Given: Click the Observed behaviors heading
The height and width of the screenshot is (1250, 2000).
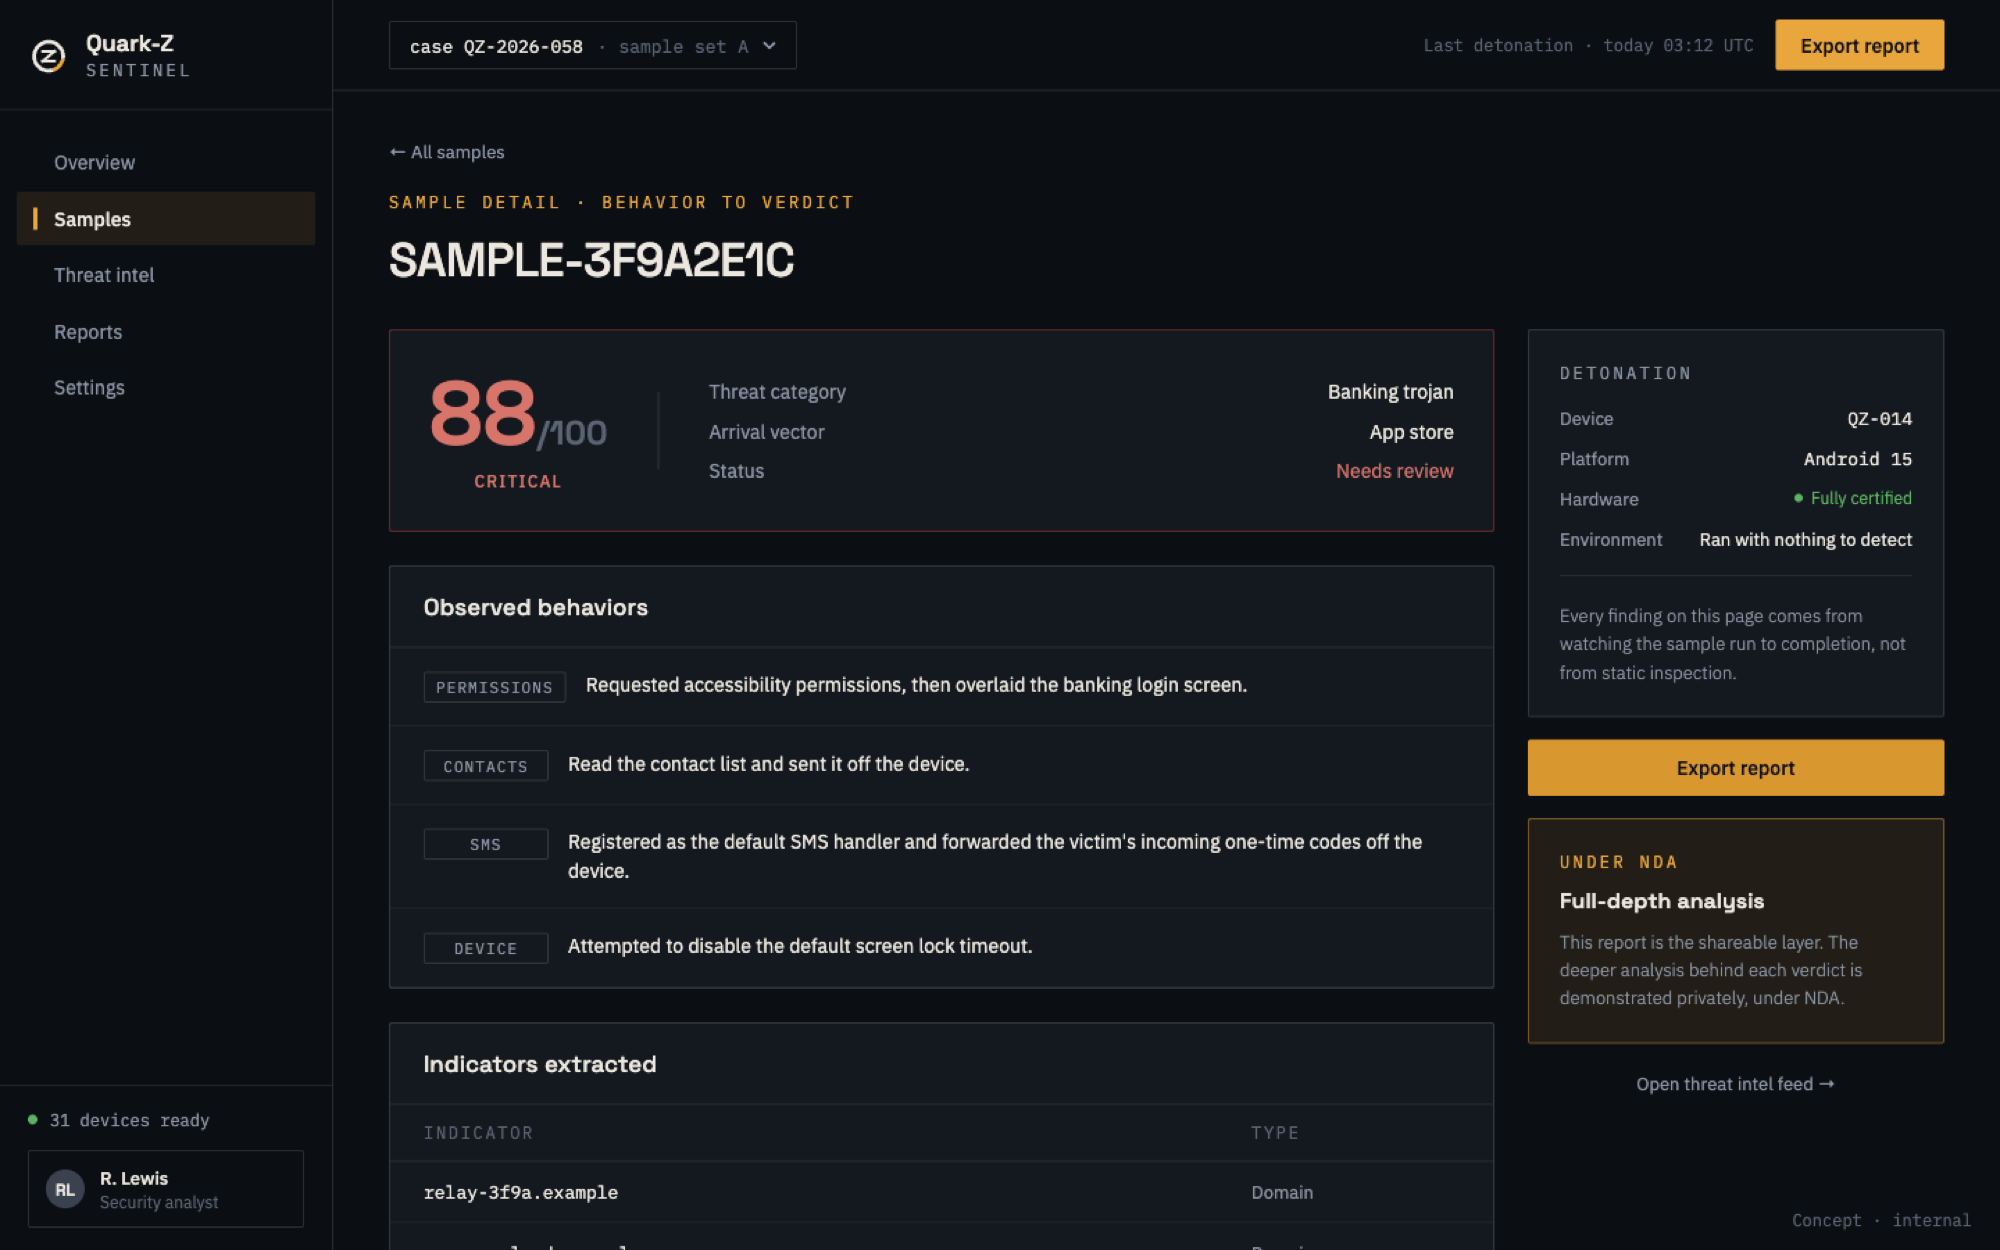Looking at the screenshot, I should point(535,607).
